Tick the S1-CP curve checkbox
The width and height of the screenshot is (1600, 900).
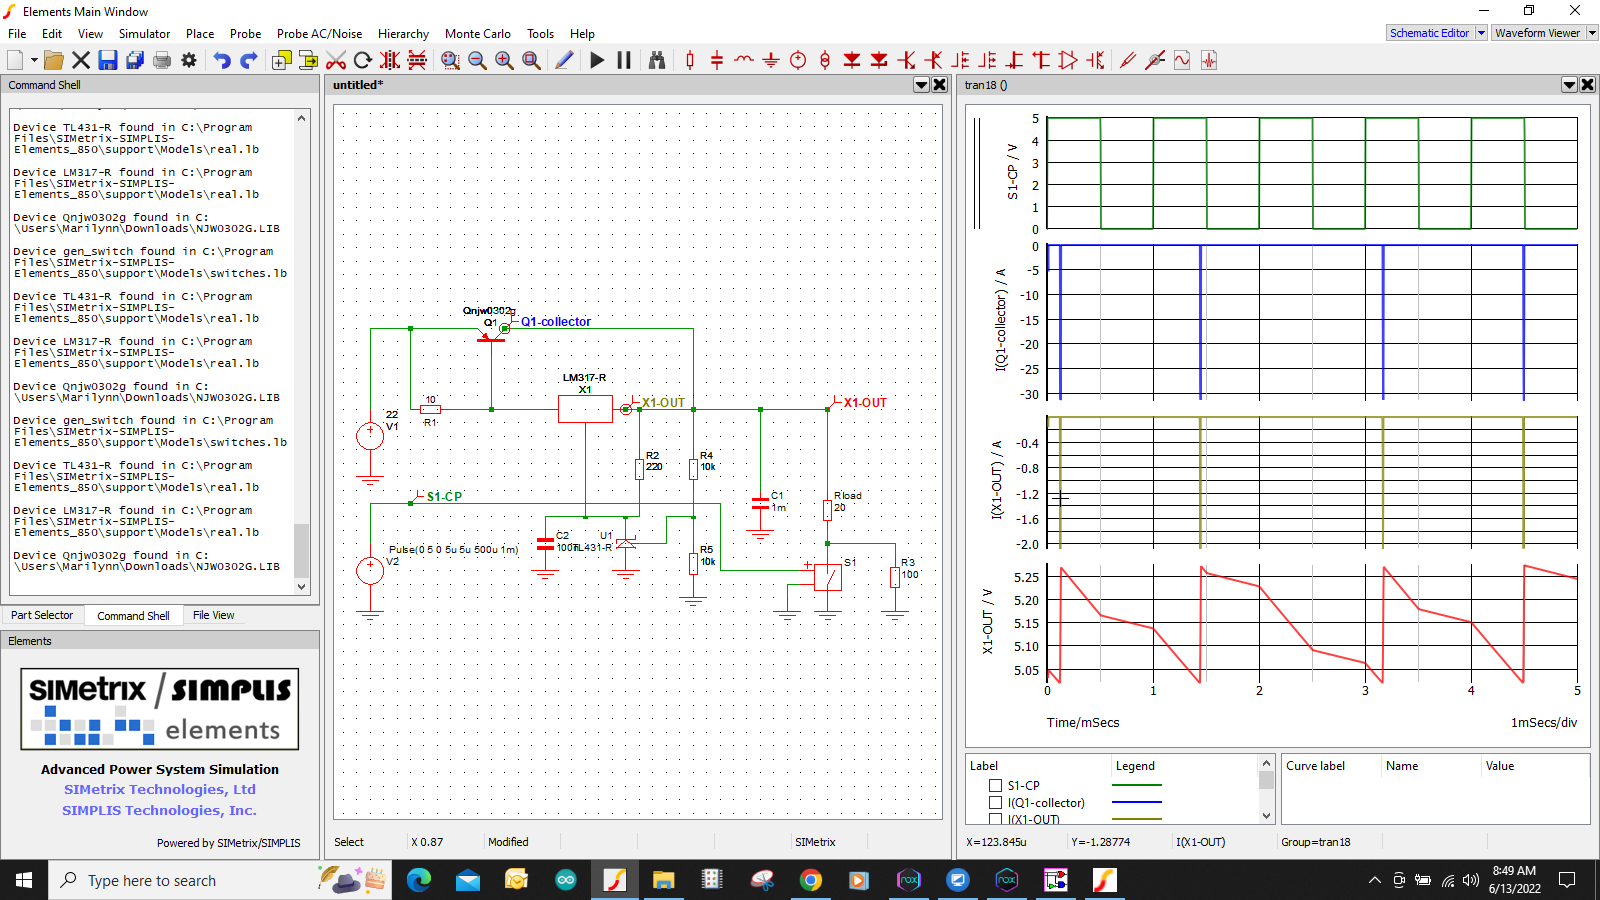click(x=995, y=785)
